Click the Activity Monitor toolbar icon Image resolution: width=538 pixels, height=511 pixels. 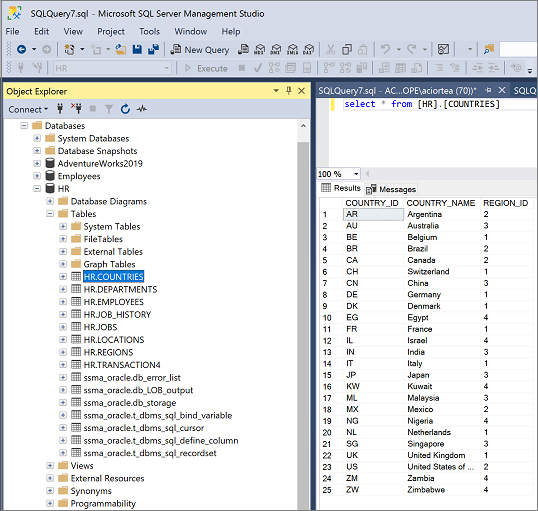pyautogui.click(x=443, y=50)
